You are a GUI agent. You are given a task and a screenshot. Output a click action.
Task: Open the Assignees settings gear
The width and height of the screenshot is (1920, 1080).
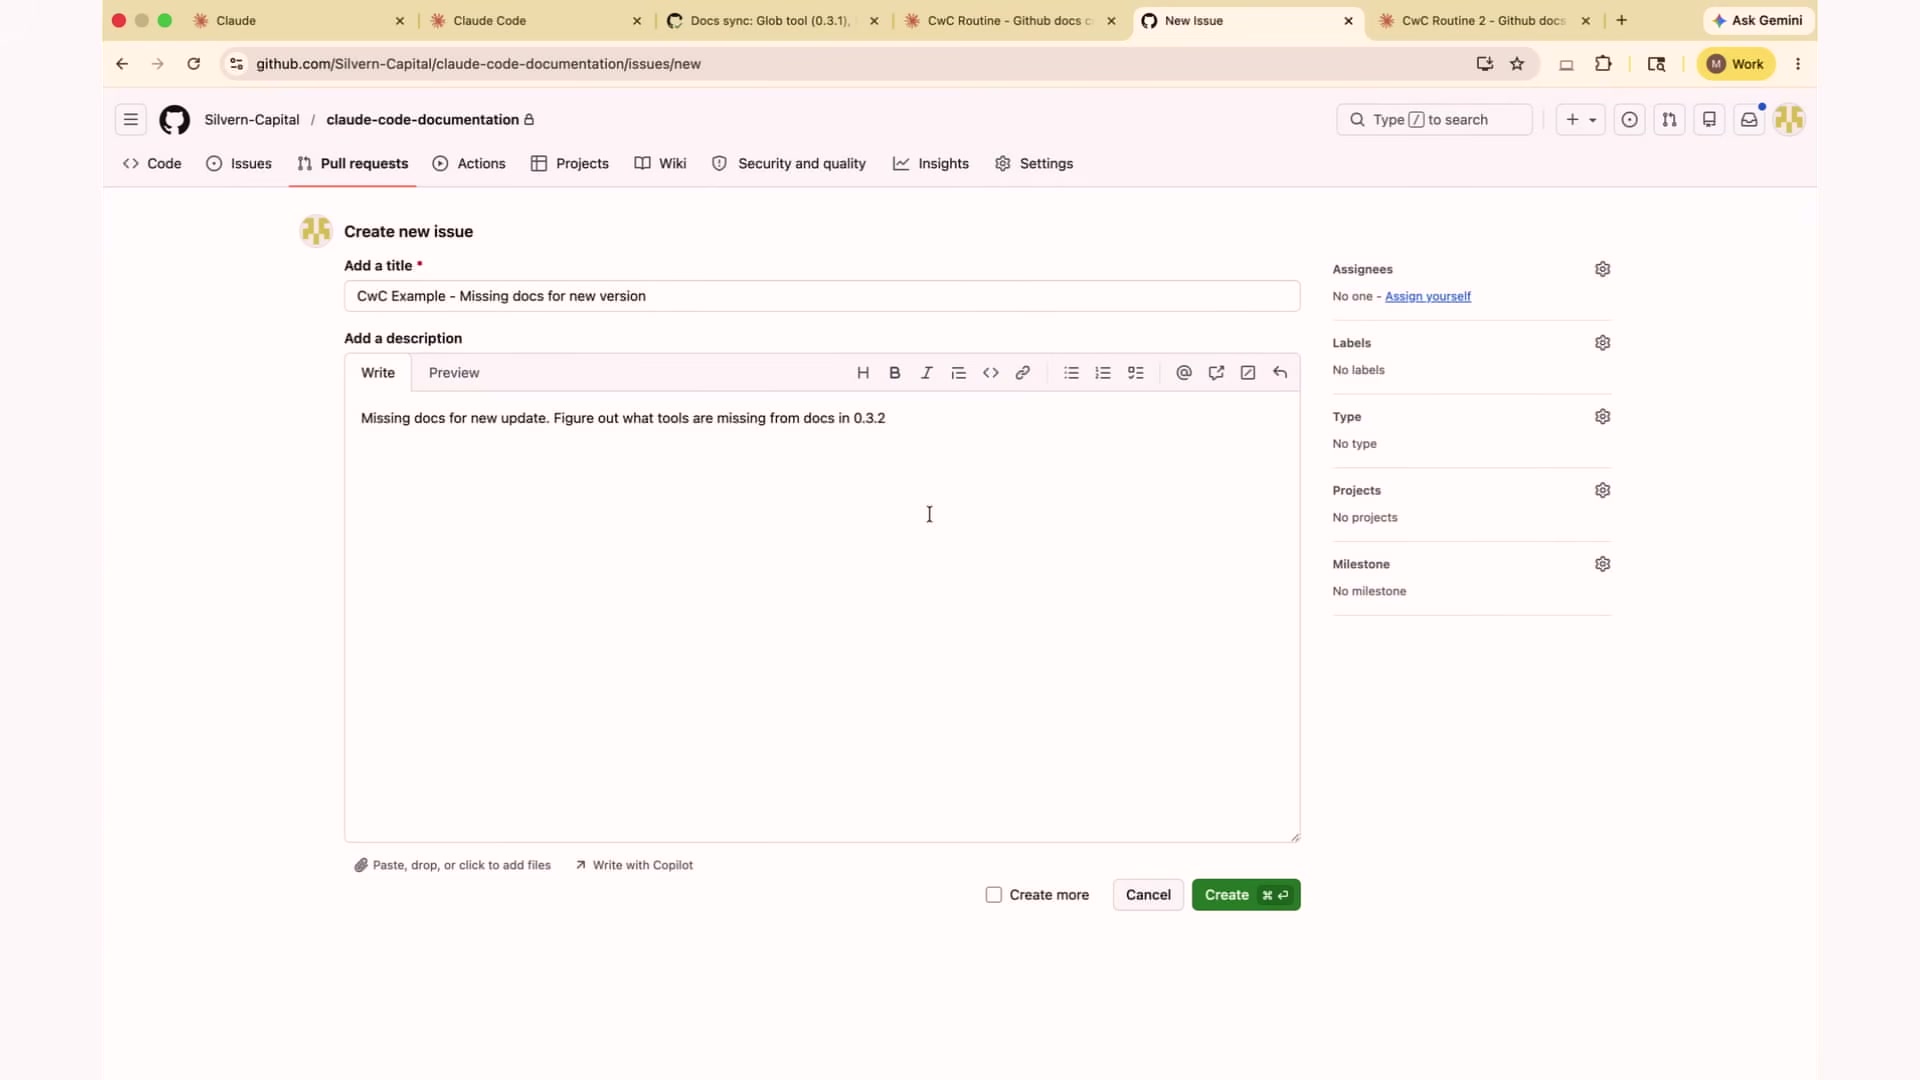coord(1603,269)
